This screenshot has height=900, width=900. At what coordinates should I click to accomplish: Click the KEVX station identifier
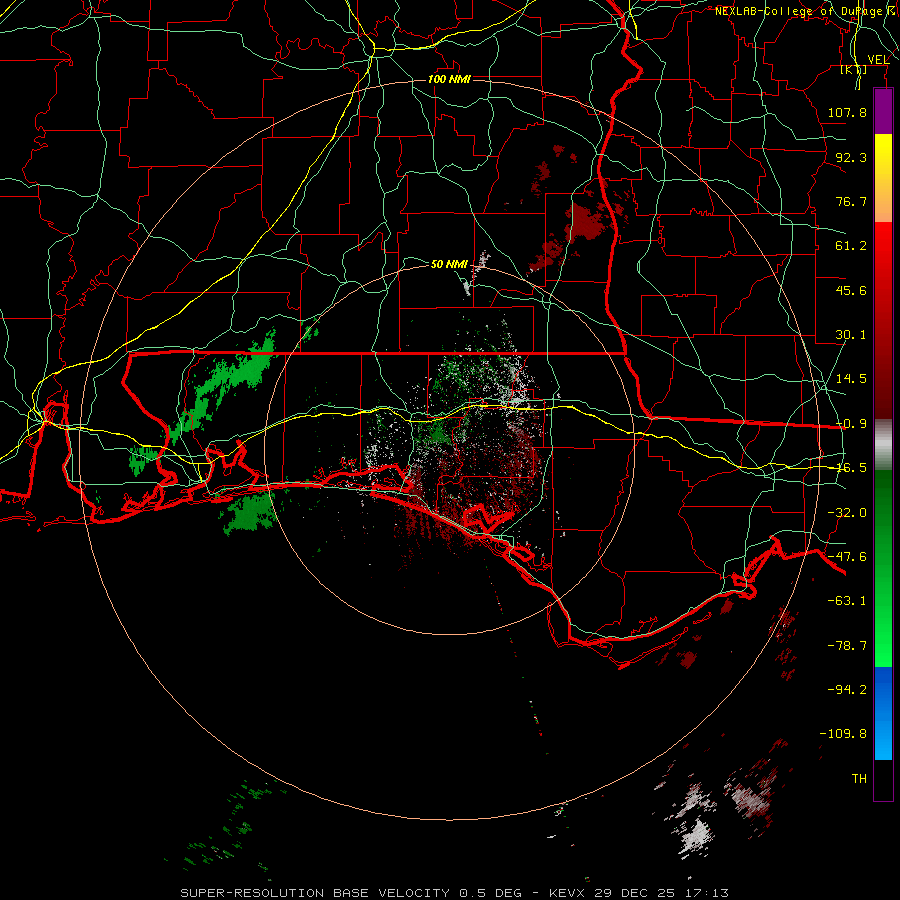tap(568, 893)
